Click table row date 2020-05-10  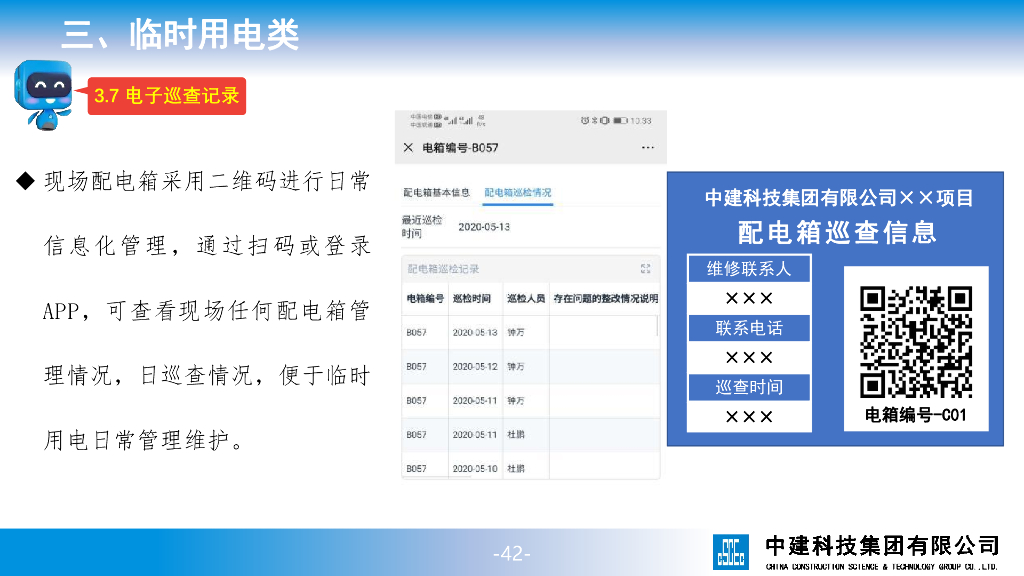[x=475, y=468]
